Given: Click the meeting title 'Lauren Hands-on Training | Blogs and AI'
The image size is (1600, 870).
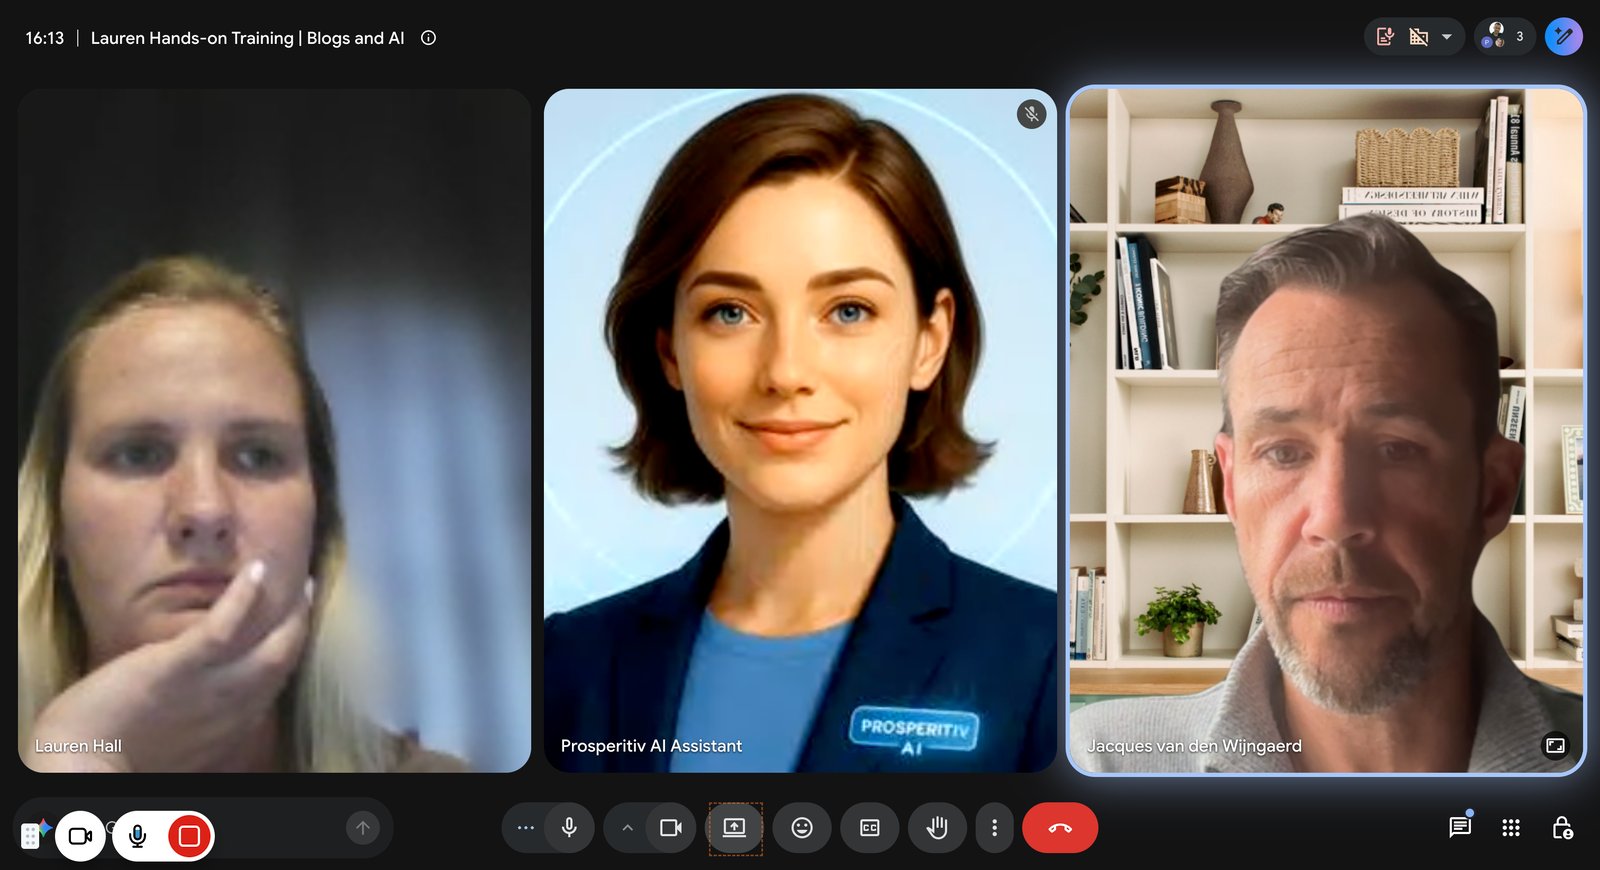Looking at the screenshot, I should coord(248,38).
